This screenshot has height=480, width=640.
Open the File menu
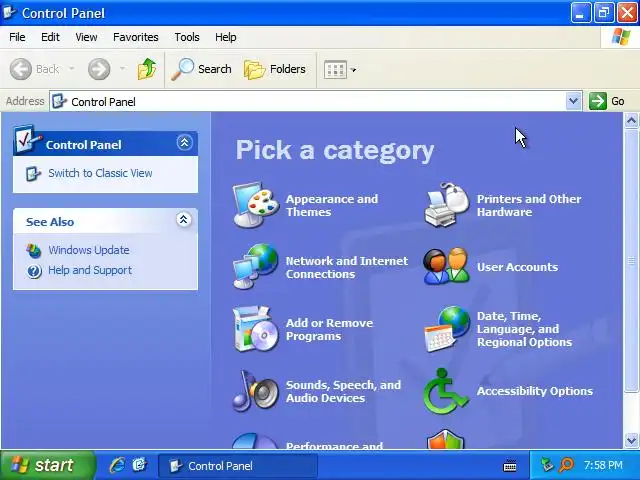coord(17,37)
